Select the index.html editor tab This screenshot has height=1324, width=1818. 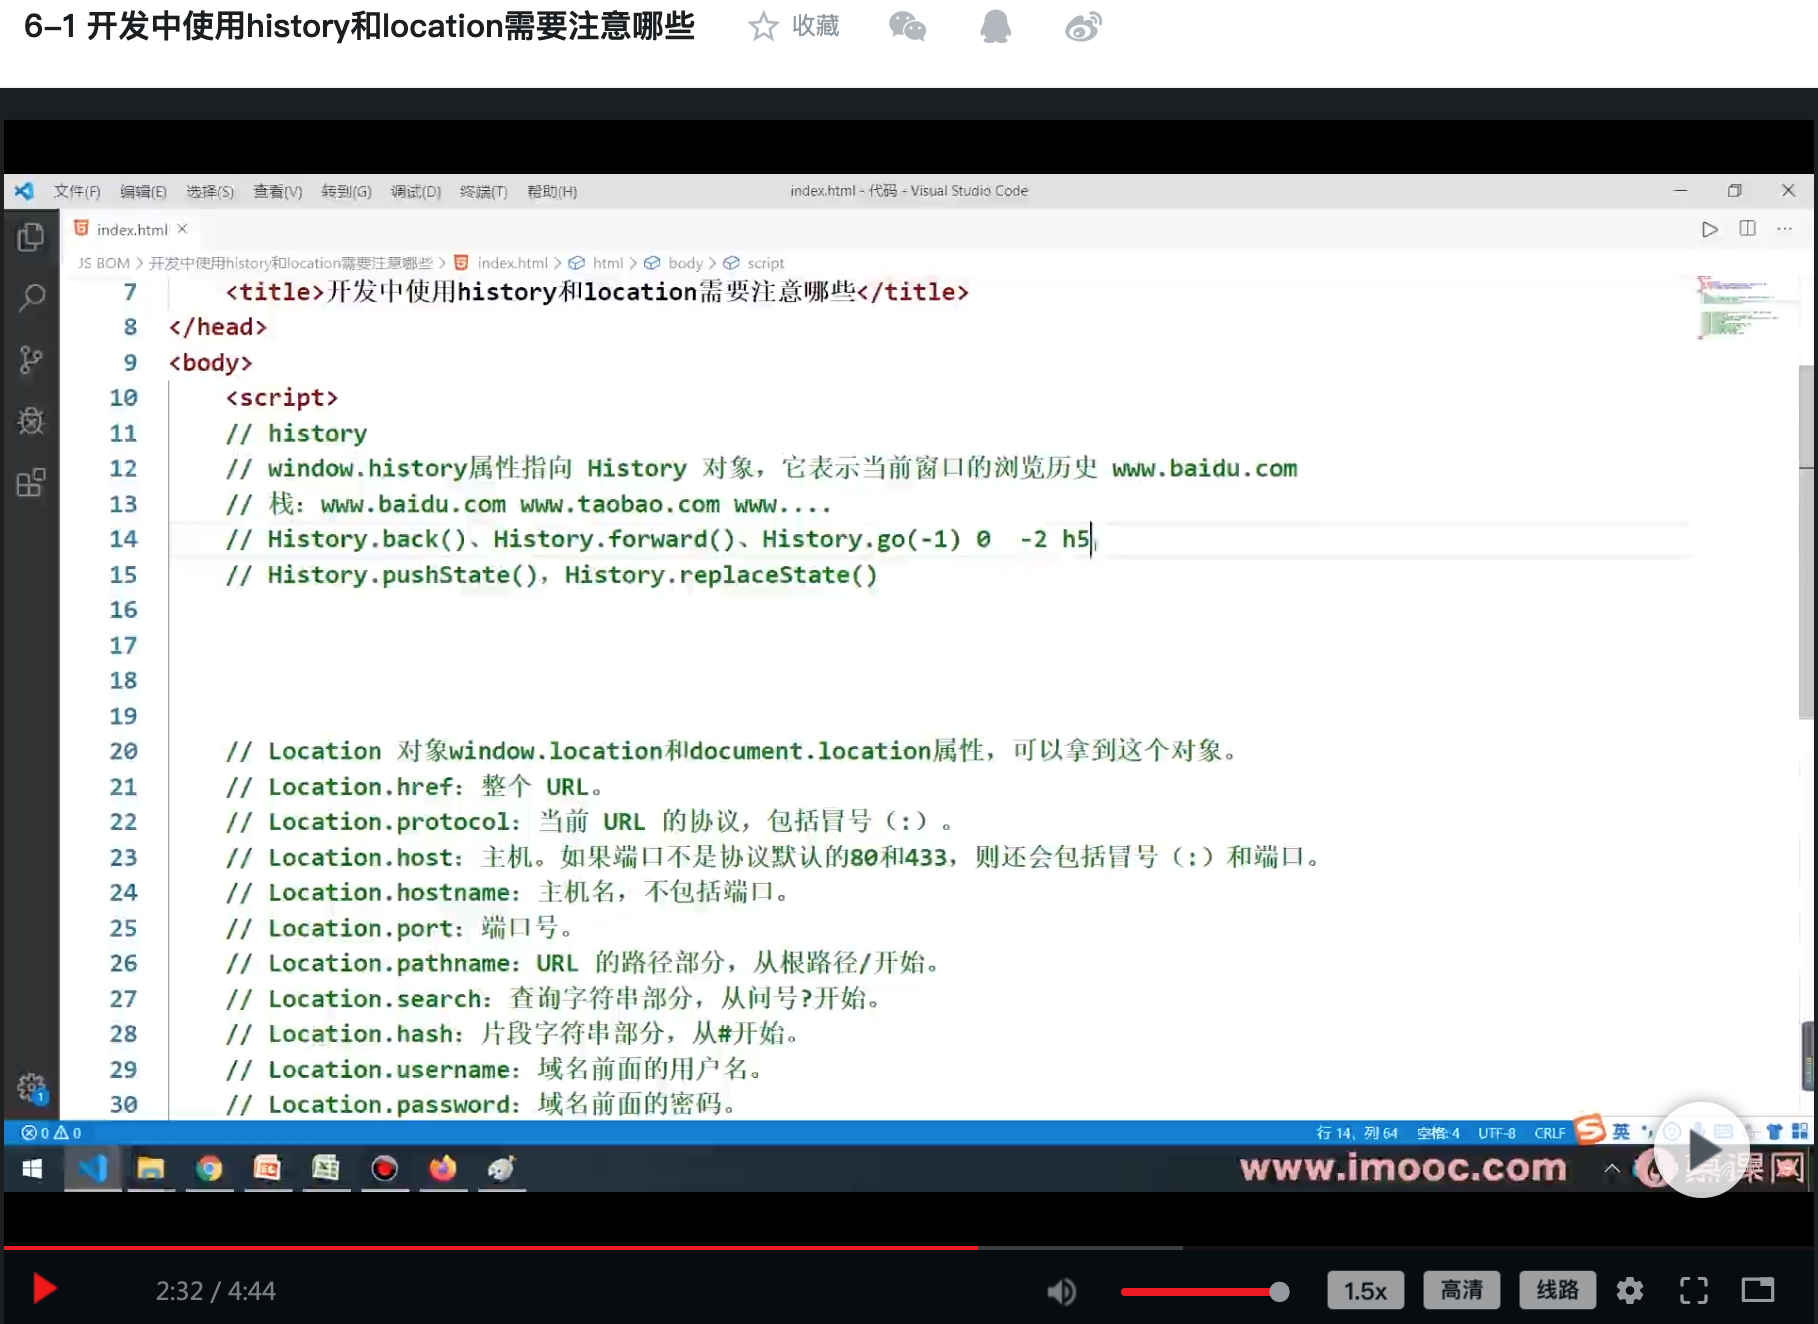pos(131,229)
